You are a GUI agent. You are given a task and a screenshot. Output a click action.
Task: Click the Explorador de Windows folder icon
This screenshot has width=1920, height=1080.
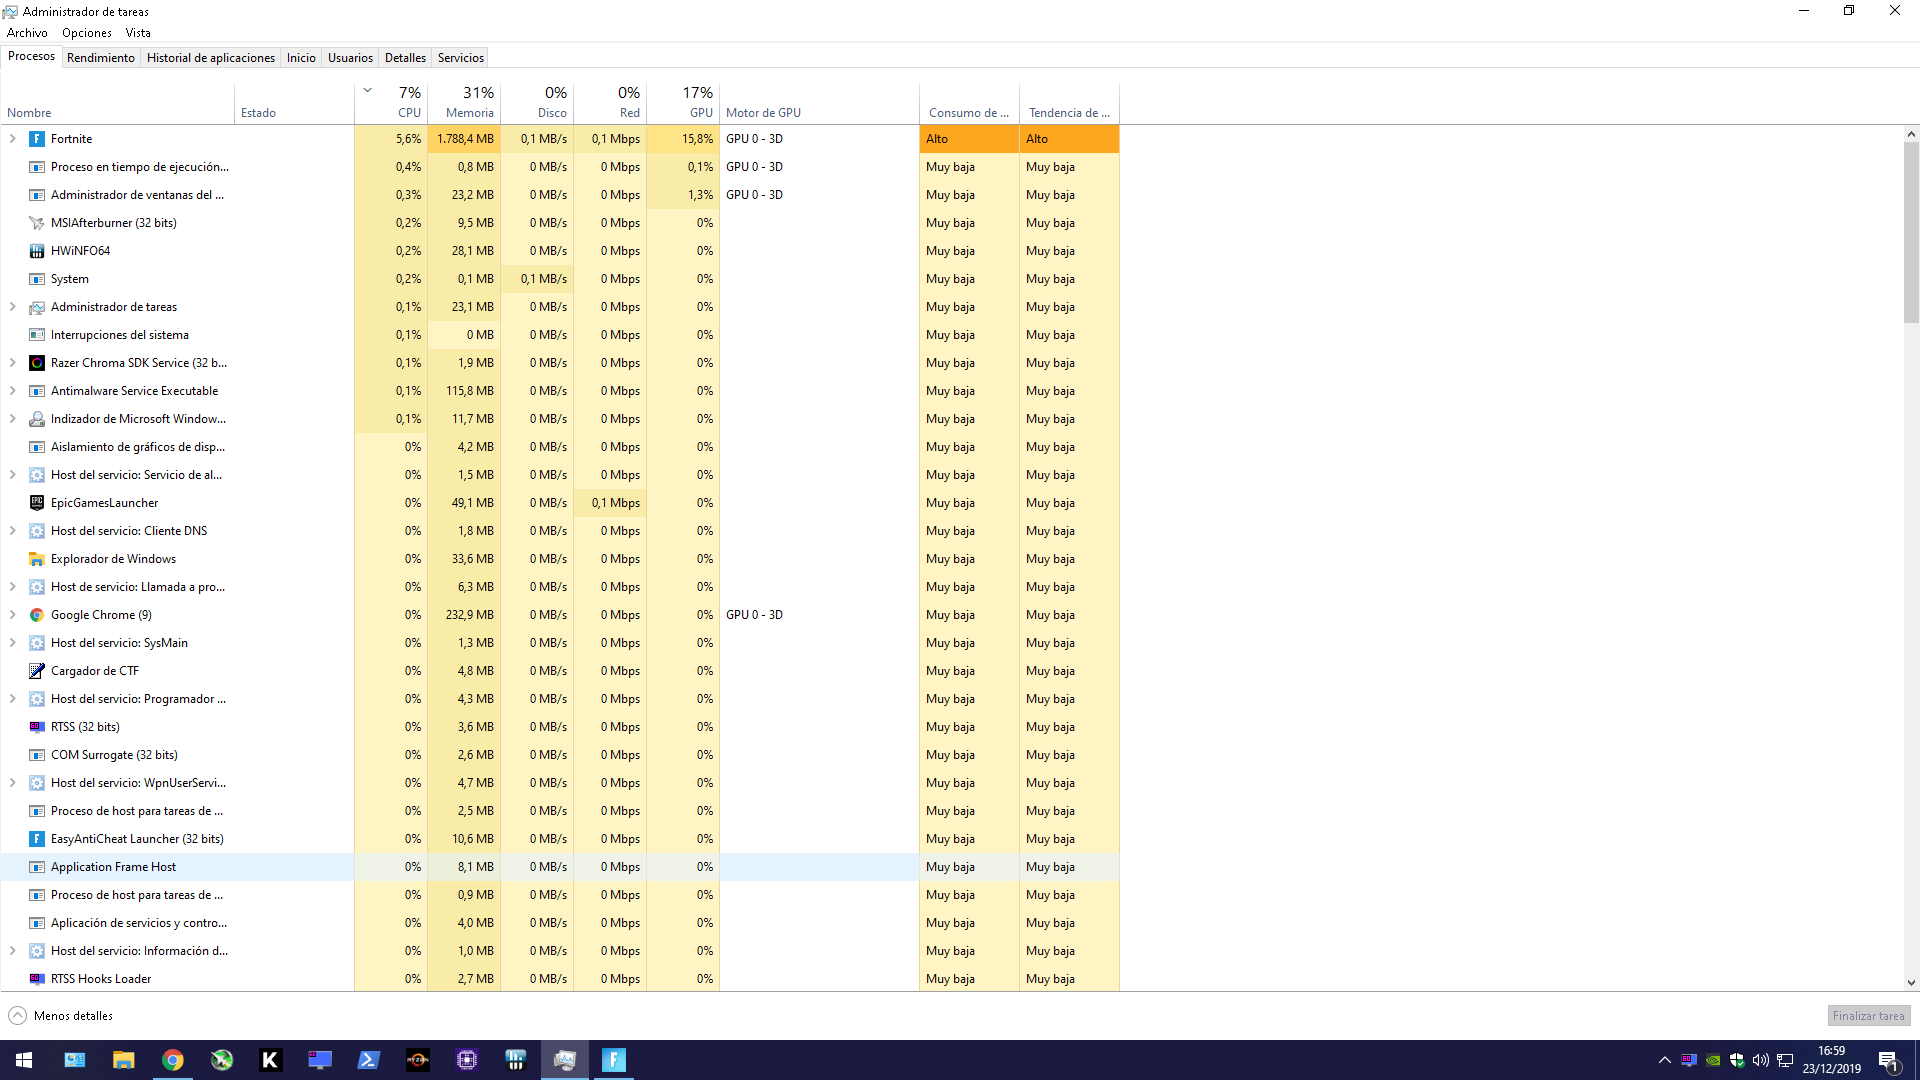pos(37,559)
